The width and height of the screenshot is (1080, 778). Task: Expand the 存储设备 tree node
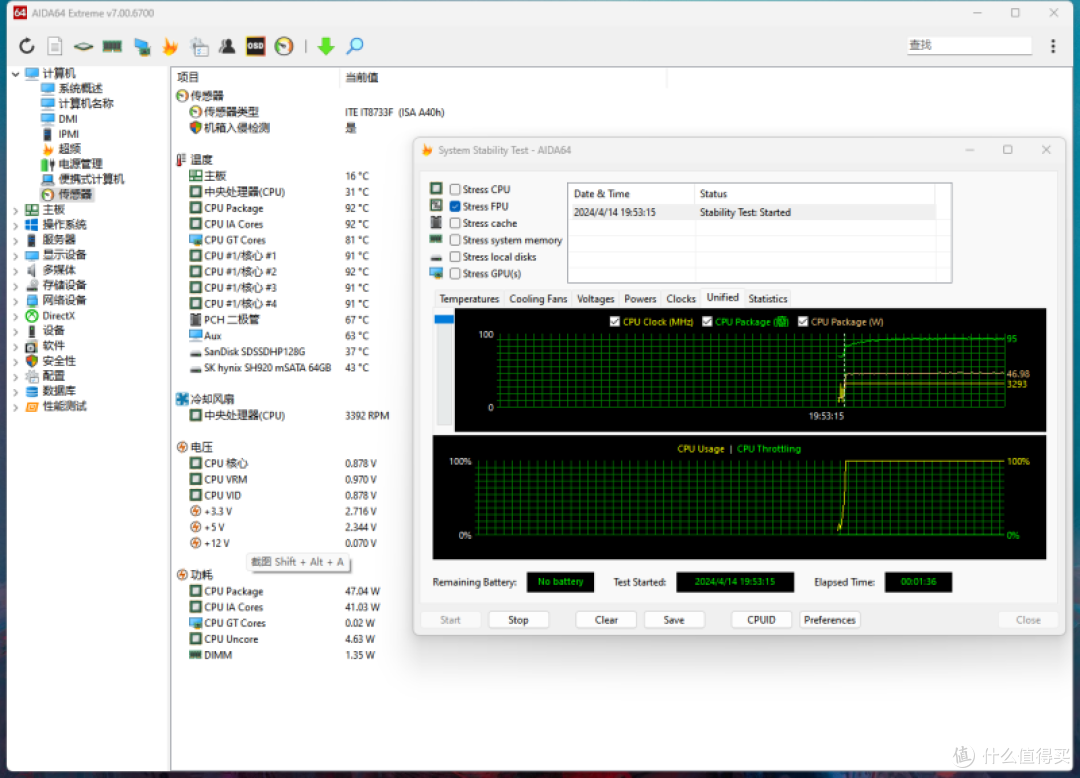15,286
